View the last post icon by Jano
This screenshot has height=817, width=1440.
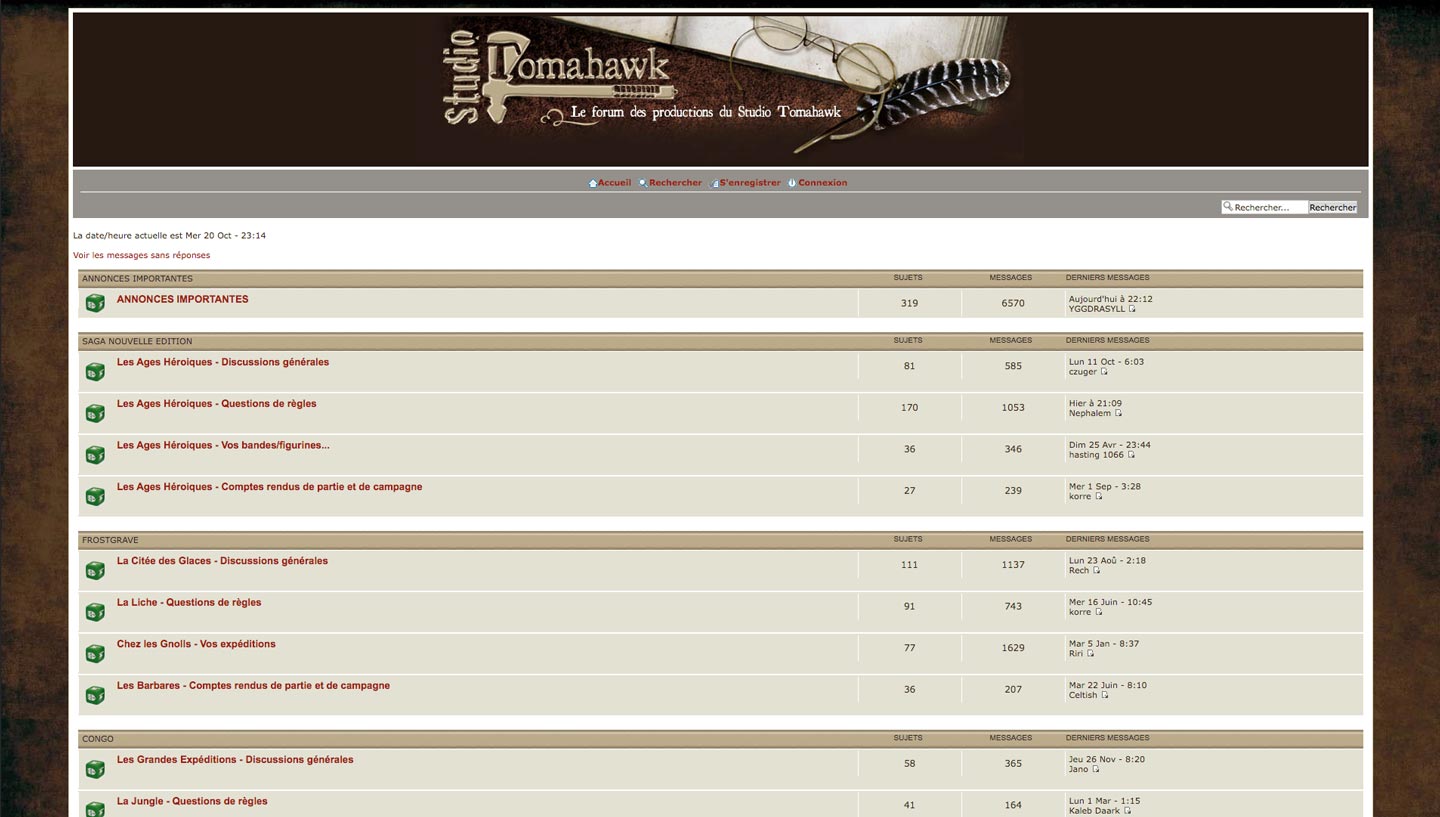pos(1095,770)
